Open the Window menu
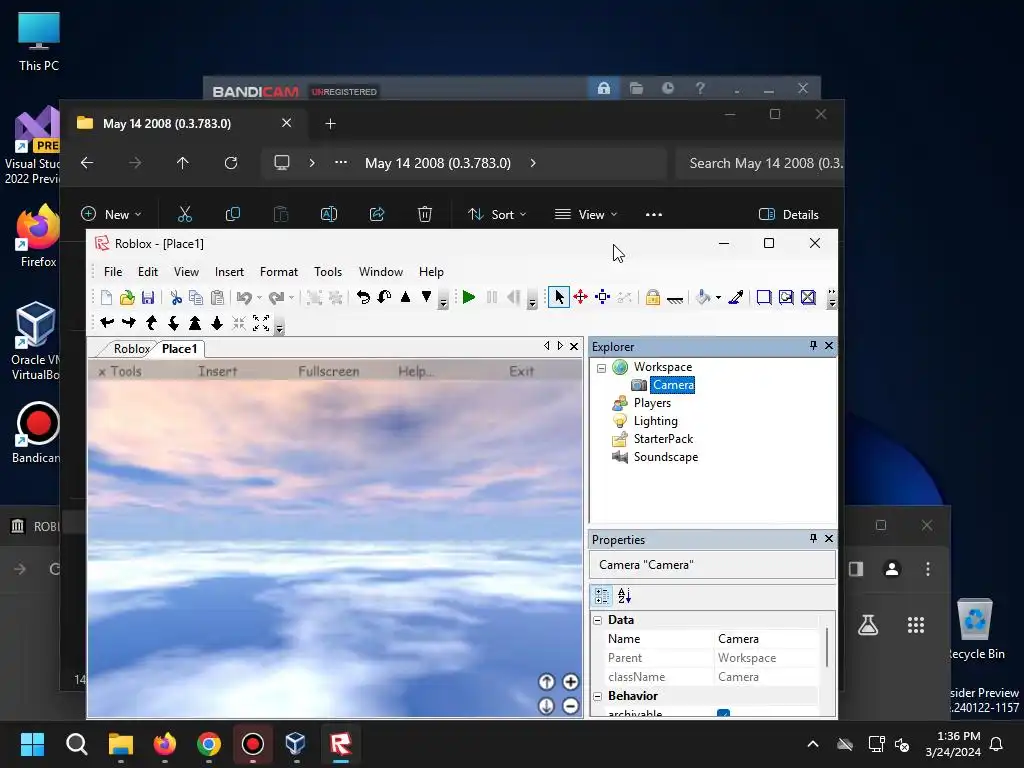 (381, 272)
